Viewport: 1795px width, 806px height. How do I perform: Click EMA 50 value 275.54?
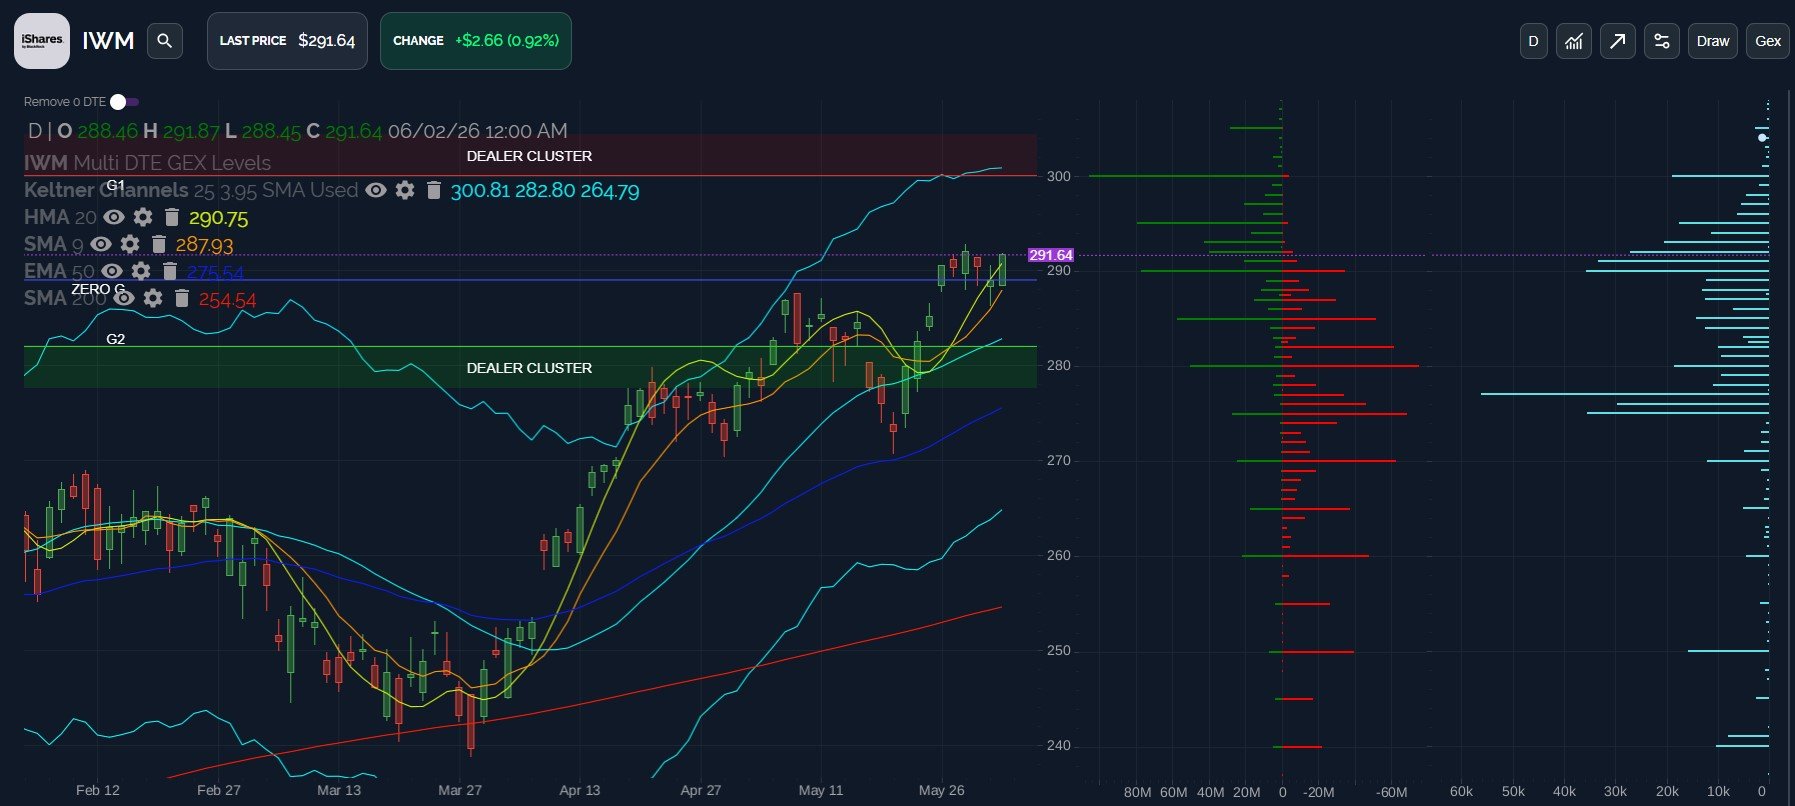point(215,272)
